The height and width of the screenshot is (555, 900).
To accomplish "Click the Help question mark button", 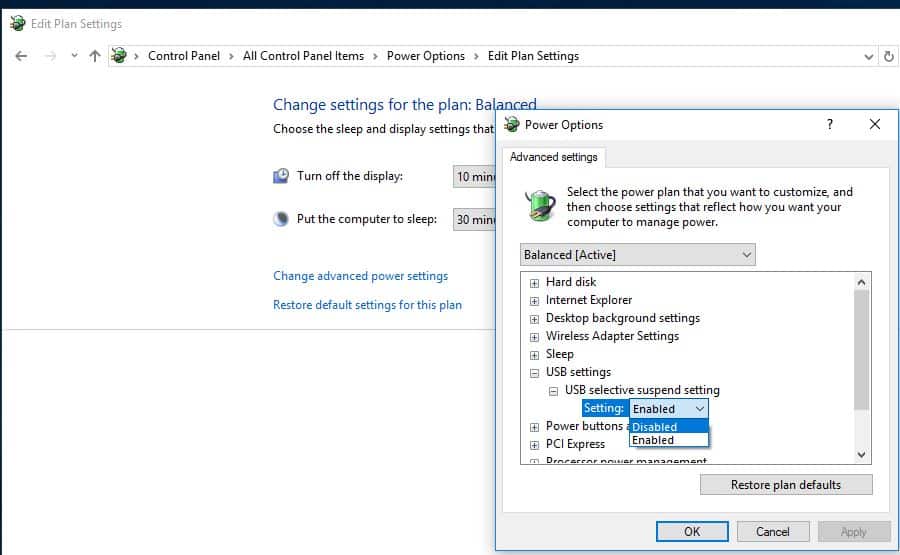I will 829,124.
